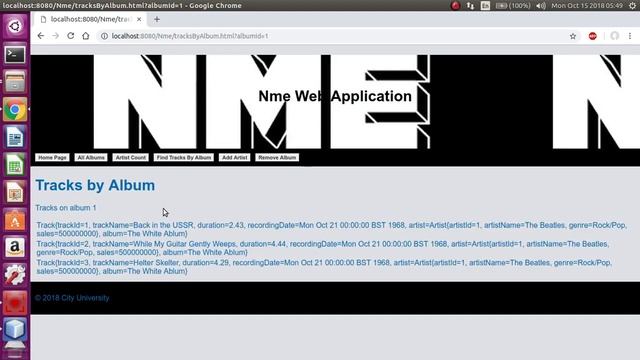The image size is (640, 360).
Task: Click Nme Web Application banner title
Action: [335, 96]
